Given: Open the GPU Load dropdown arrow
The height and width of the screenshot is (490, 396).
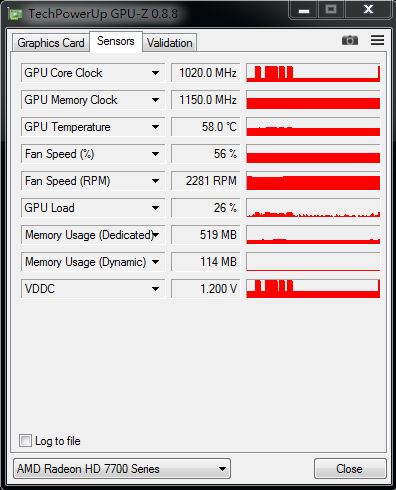Looking at the screenshot, I should [155, 208].
